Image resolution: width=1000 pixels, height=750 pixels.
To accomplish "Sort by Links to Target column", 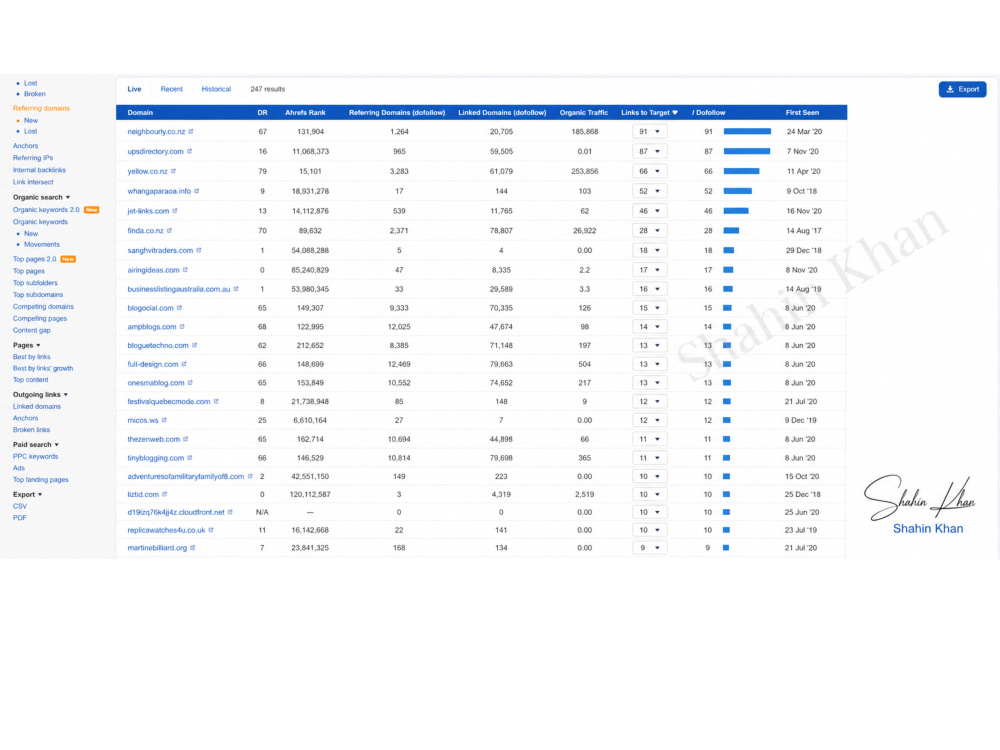I will 649,112.
